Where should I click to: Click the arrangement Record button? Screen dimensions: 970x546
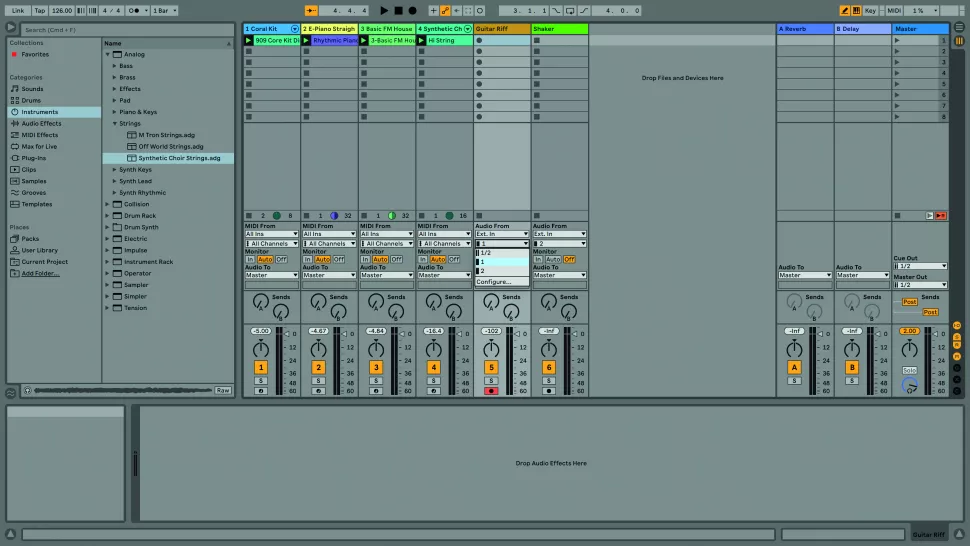(412, 10)
